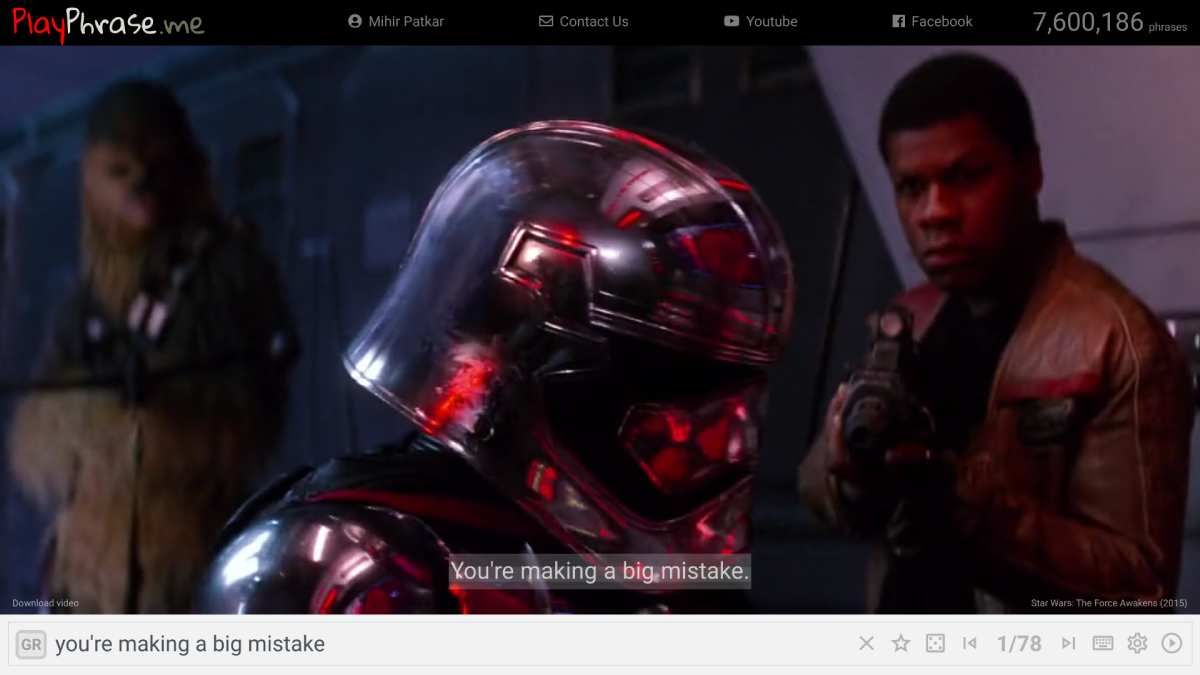The image size is (1200, 675).
Task: Clear the search phrase with the X icon
Action: click(867, 644)
